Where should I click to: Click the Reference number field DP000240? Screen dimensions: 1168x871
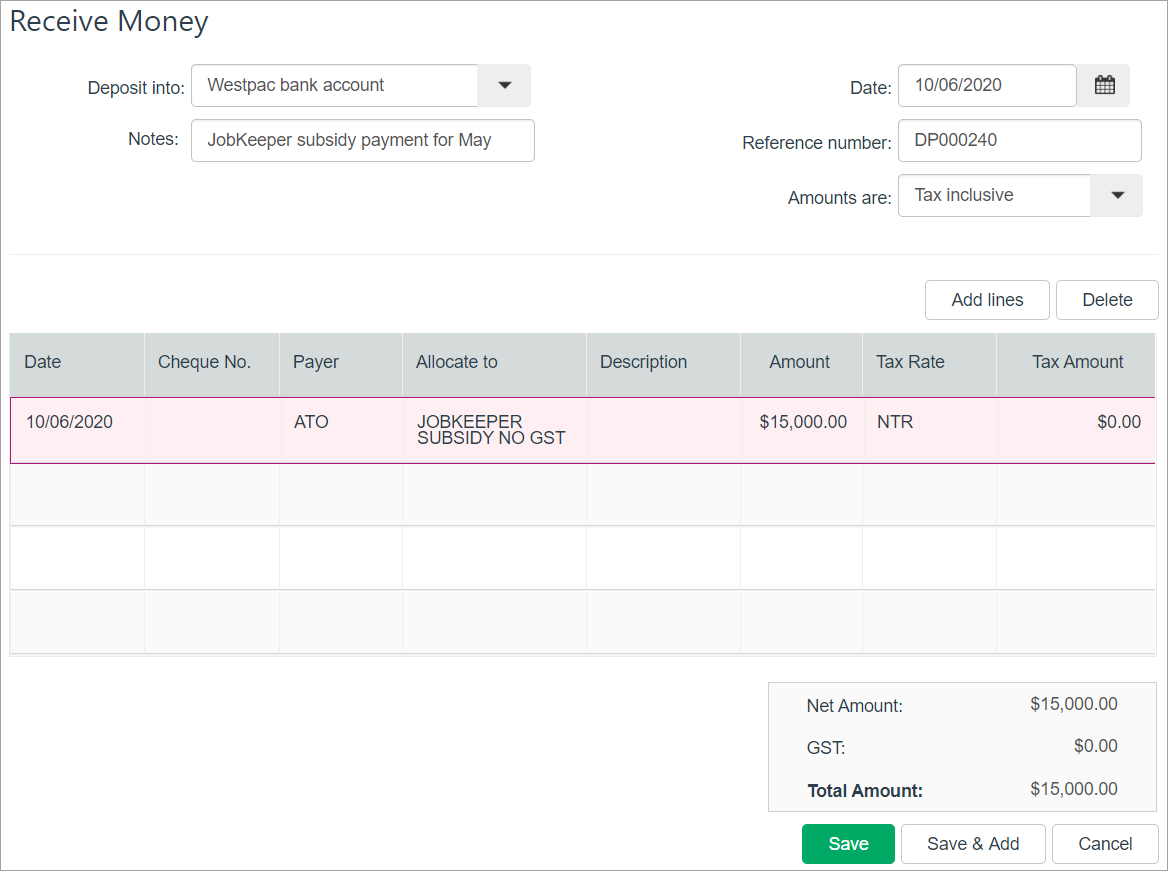coord(1018,141)
